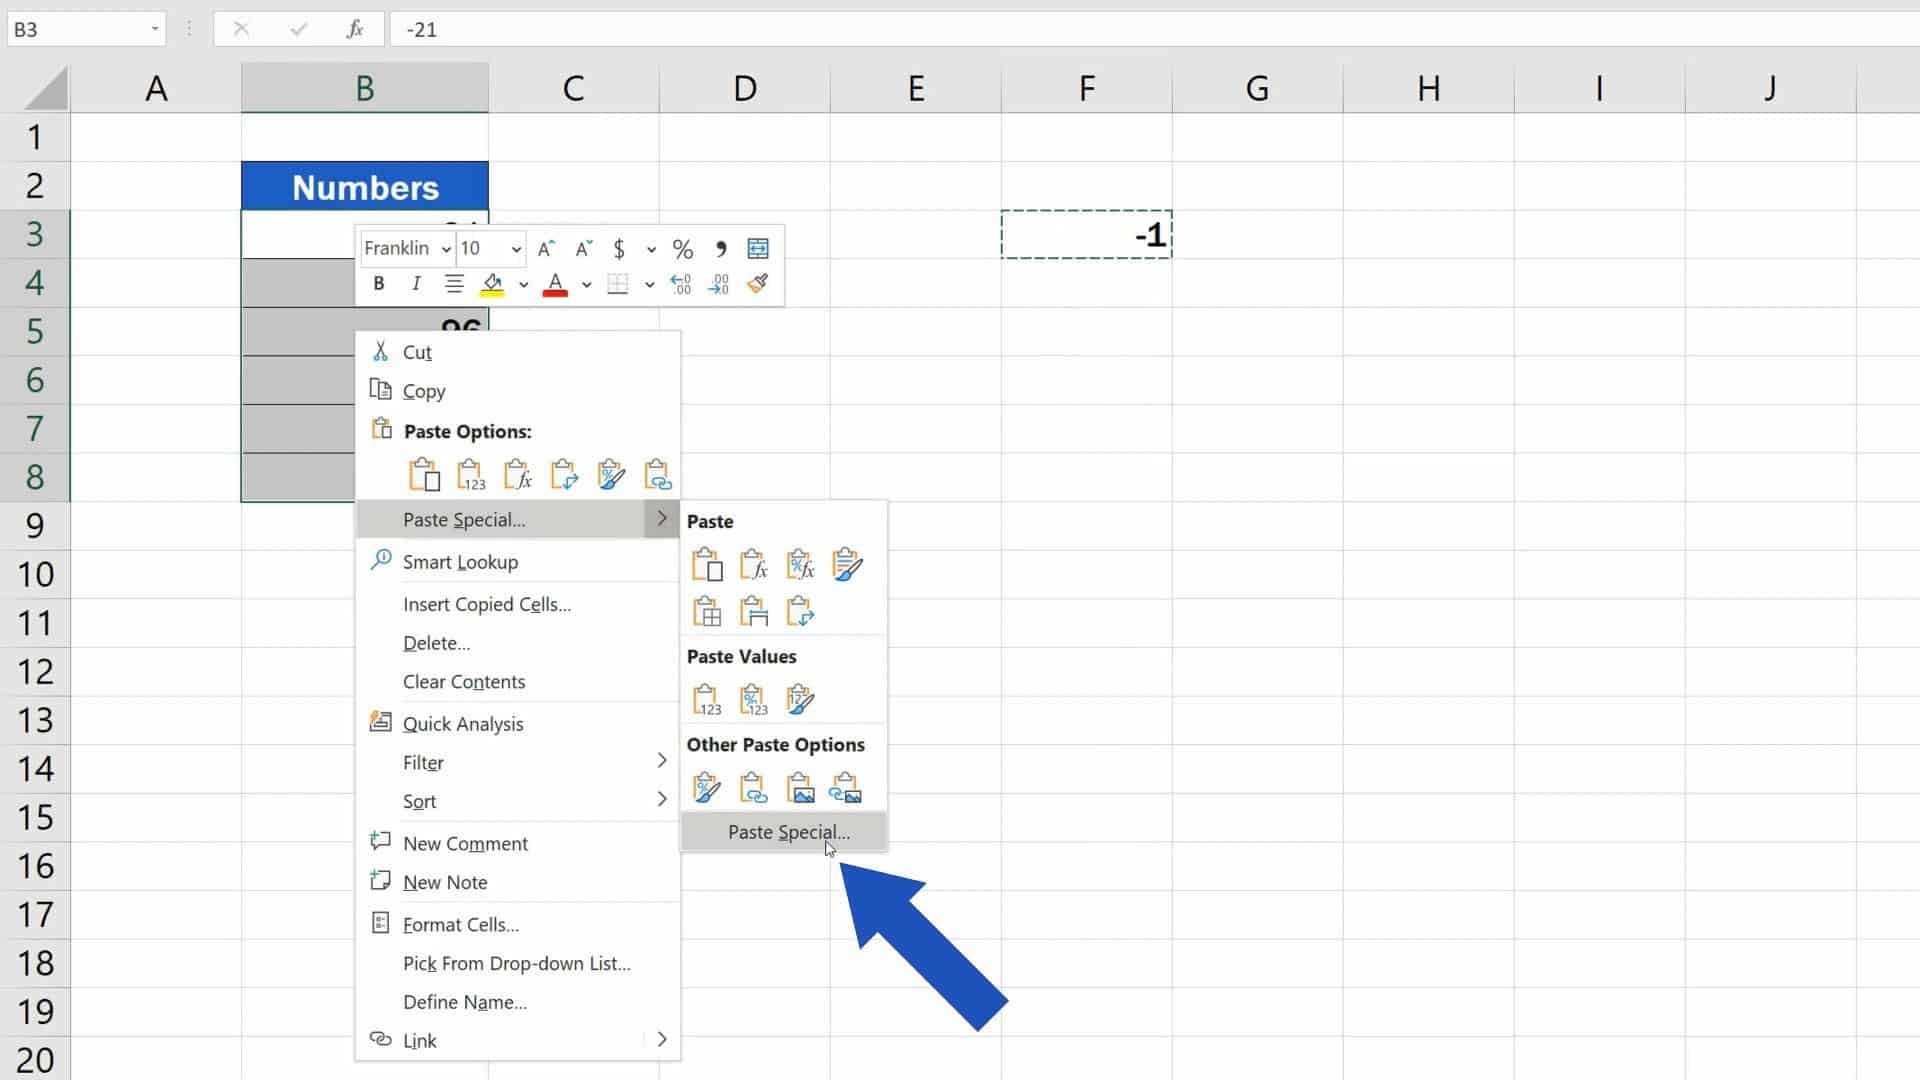This screenshot has width=1920, height=1080.
Task: Apply Comma Style from the mini toolbar
Action: coord(721,249)
